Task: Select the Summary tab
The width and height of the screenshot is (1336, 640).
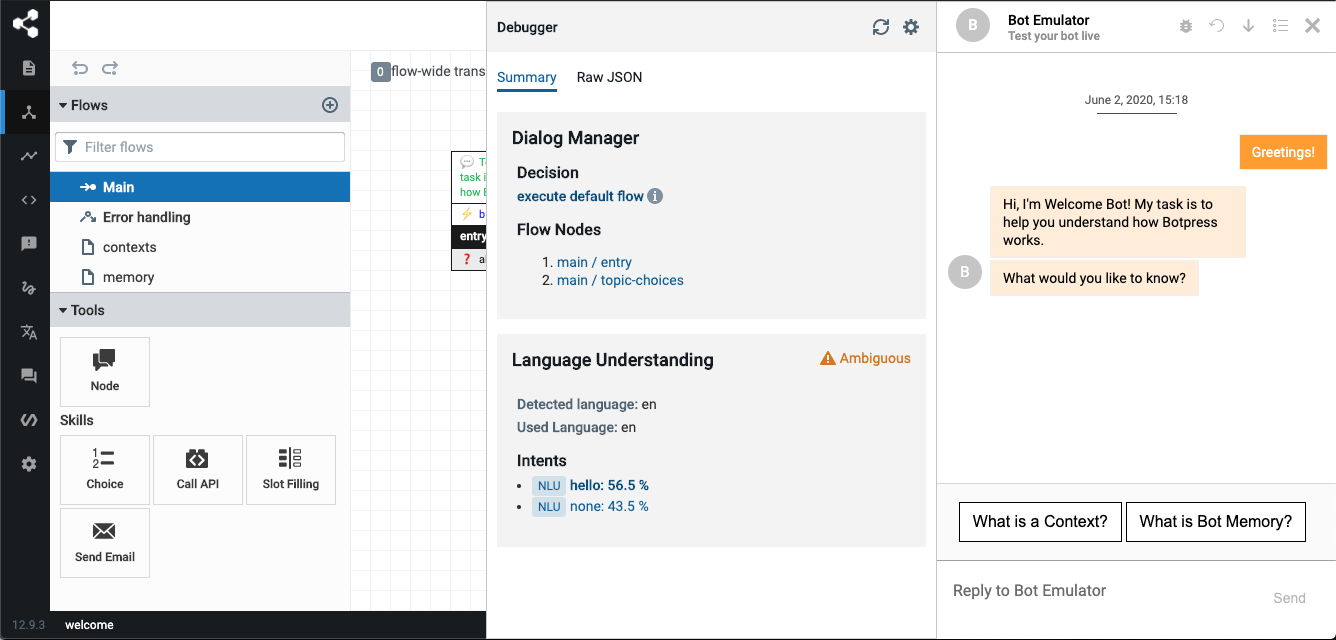Action: point(526,77)
